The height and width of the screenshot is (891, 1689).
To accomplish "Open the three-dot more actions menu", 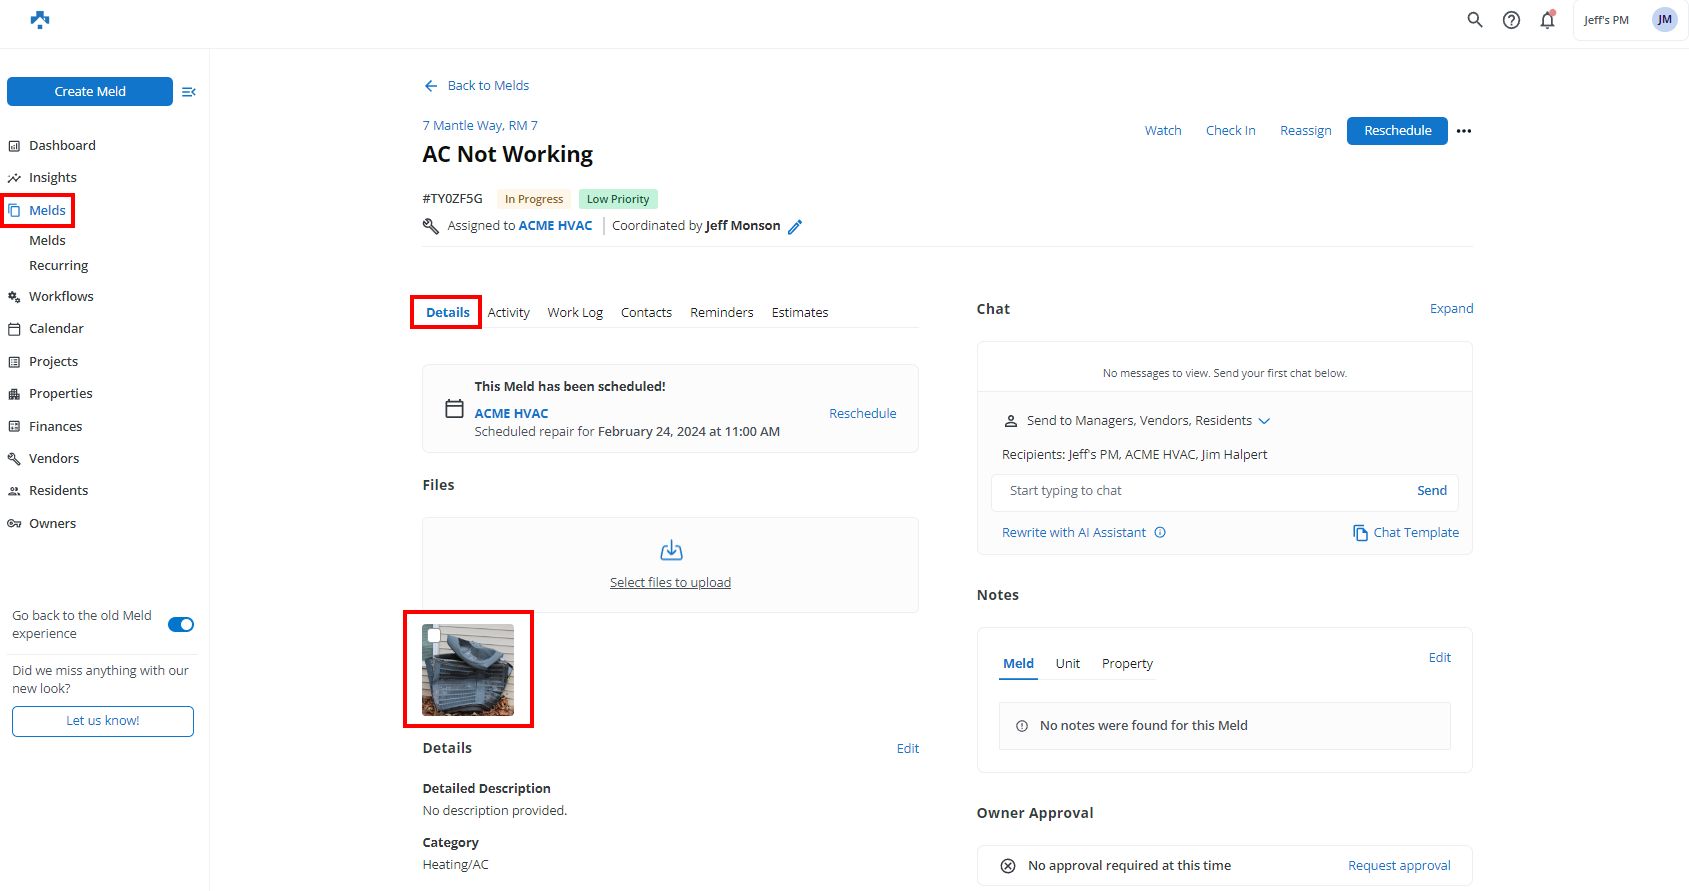I will coord(1464,131).
